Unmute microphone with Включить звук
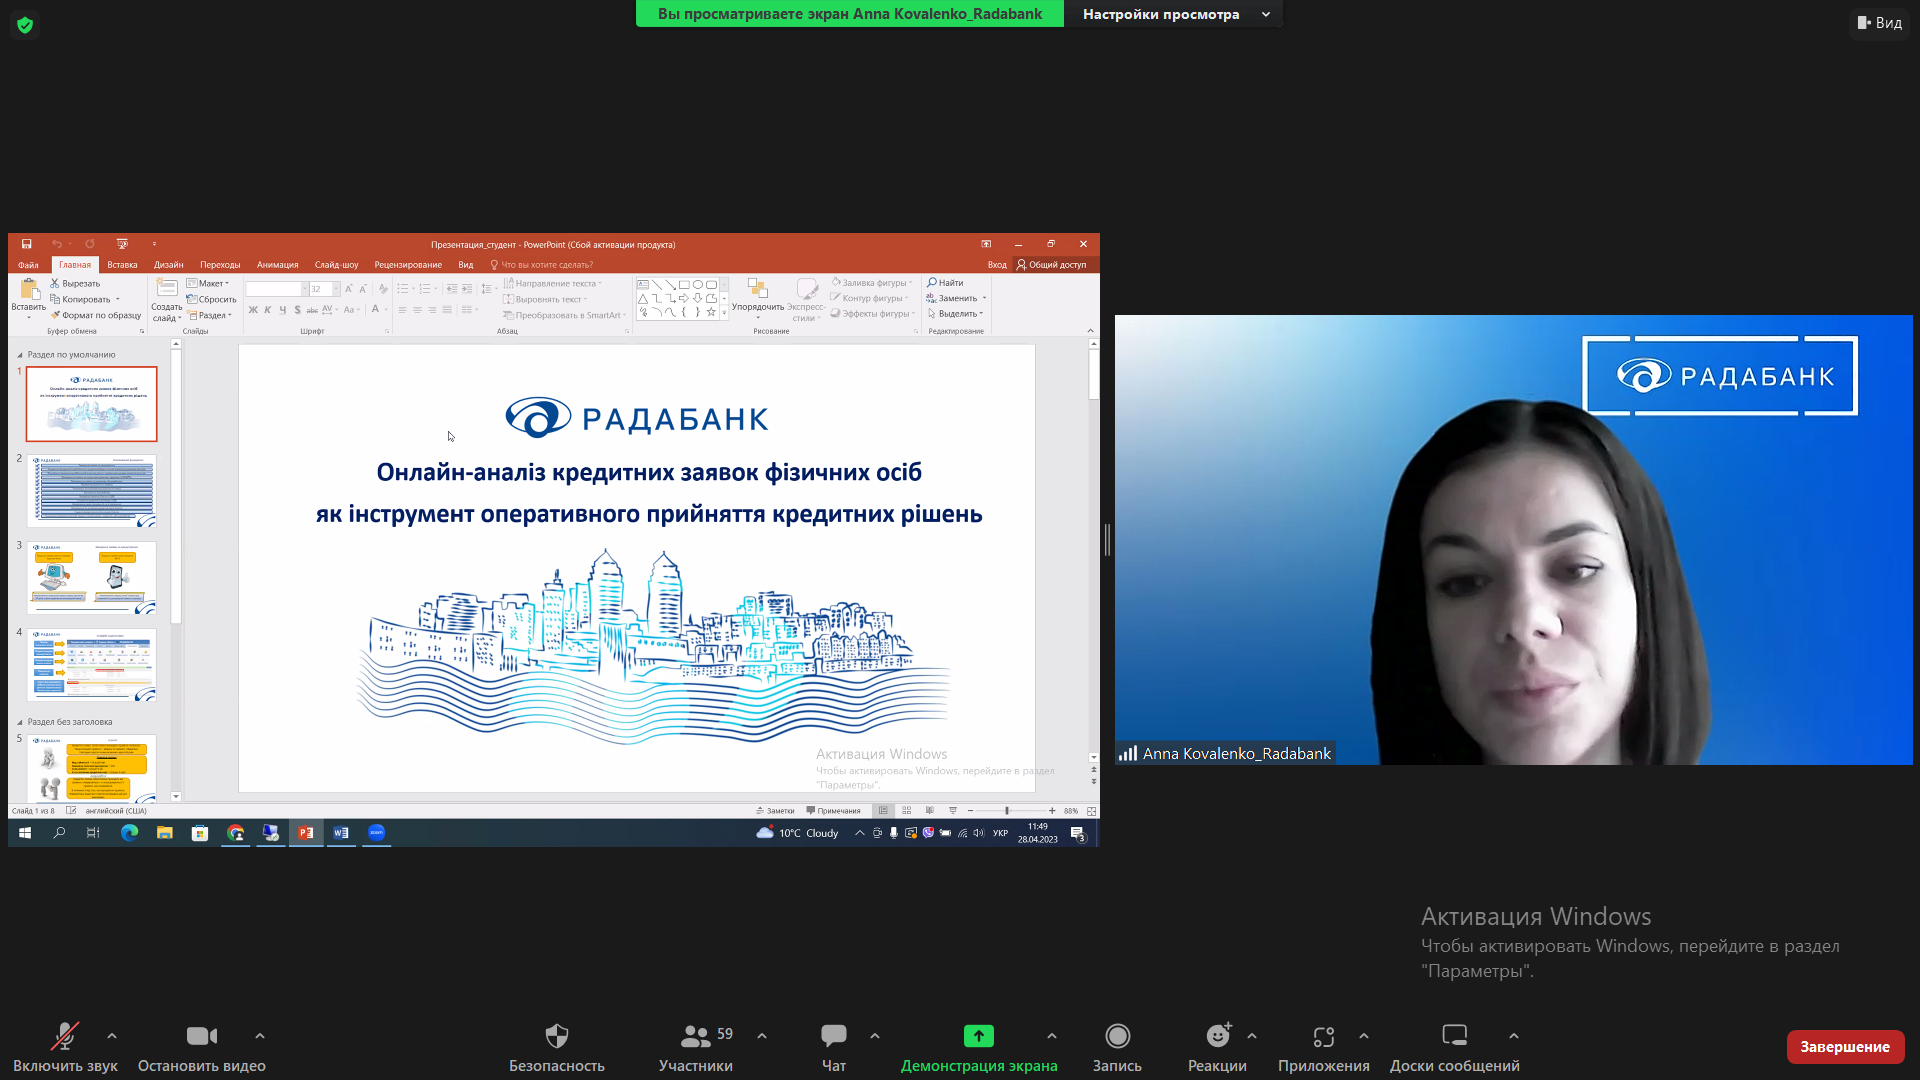The width and height of the screenshot is (1920, 1080). [65, 1047]
